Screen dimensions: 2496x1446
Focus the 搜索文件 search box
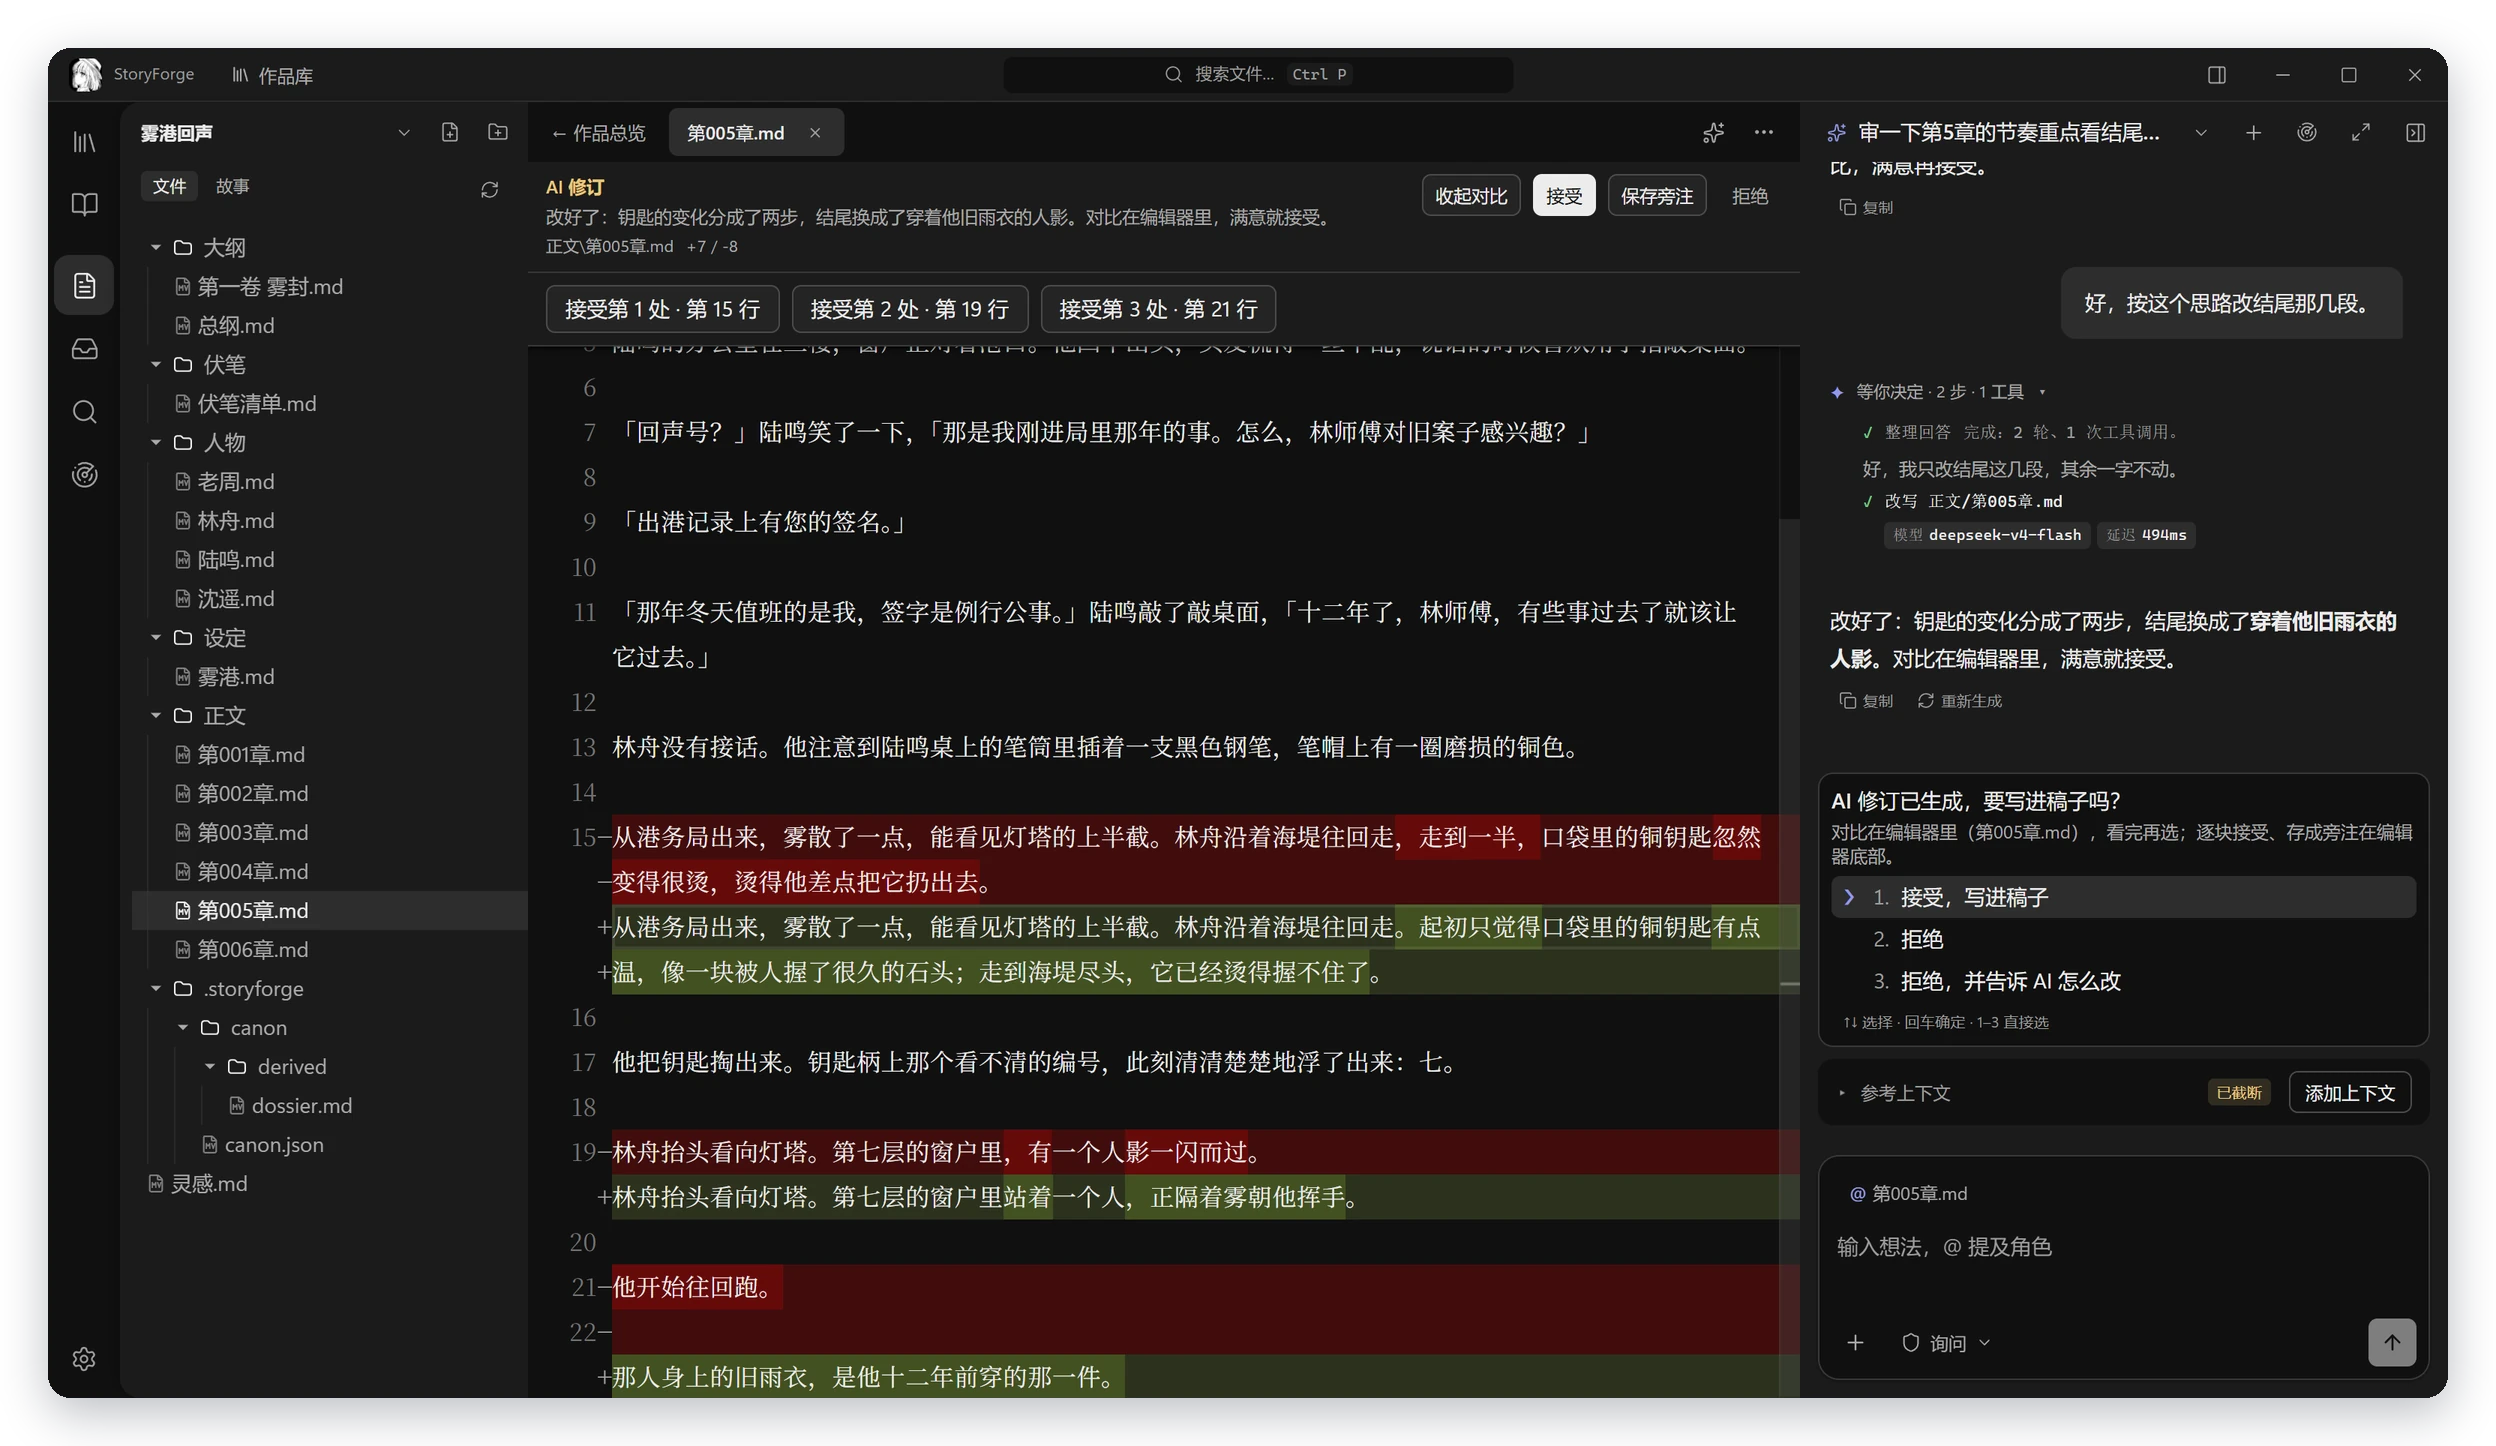click(x=1257, y=74)
